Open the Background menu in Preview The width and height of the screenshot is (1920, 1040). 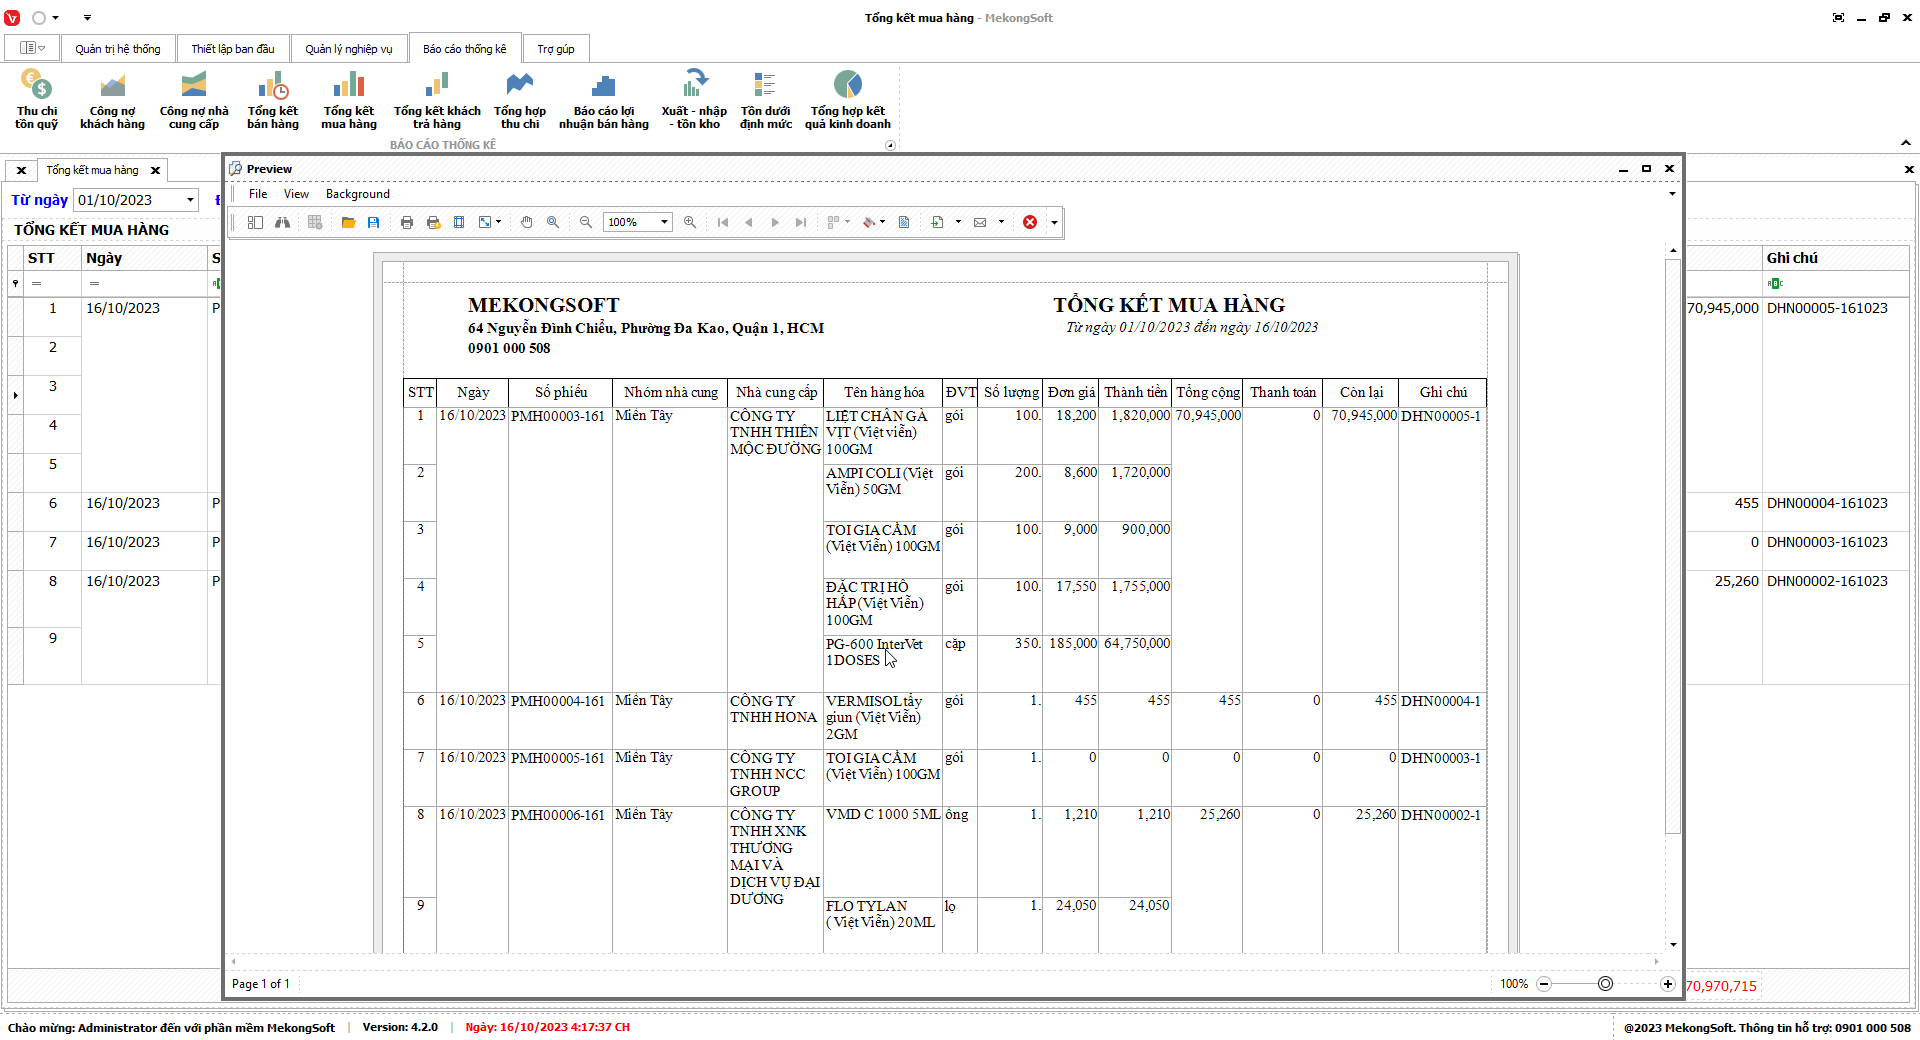(357, 194)
